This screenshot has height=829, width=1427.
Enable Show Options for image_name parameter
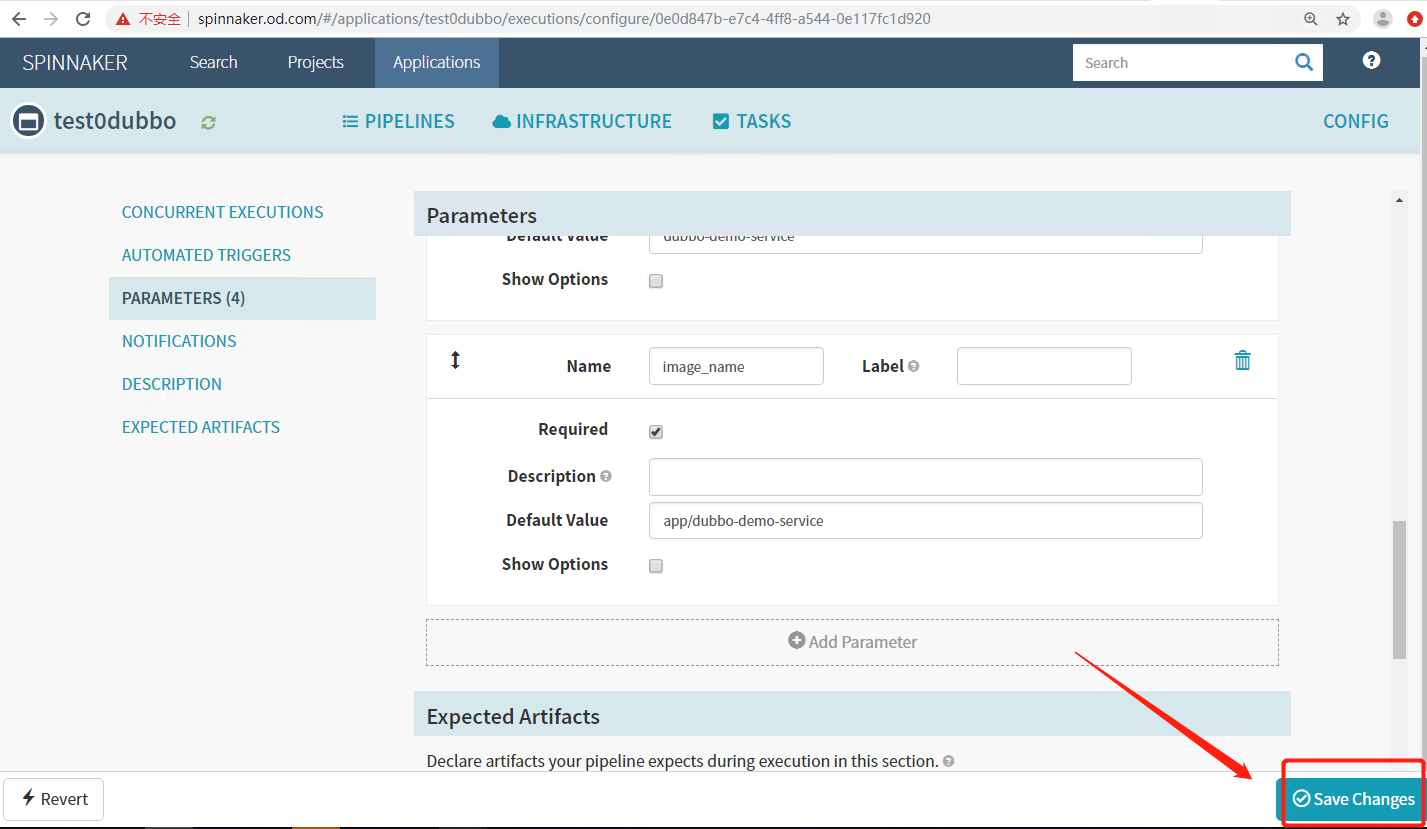coord(656,566)
